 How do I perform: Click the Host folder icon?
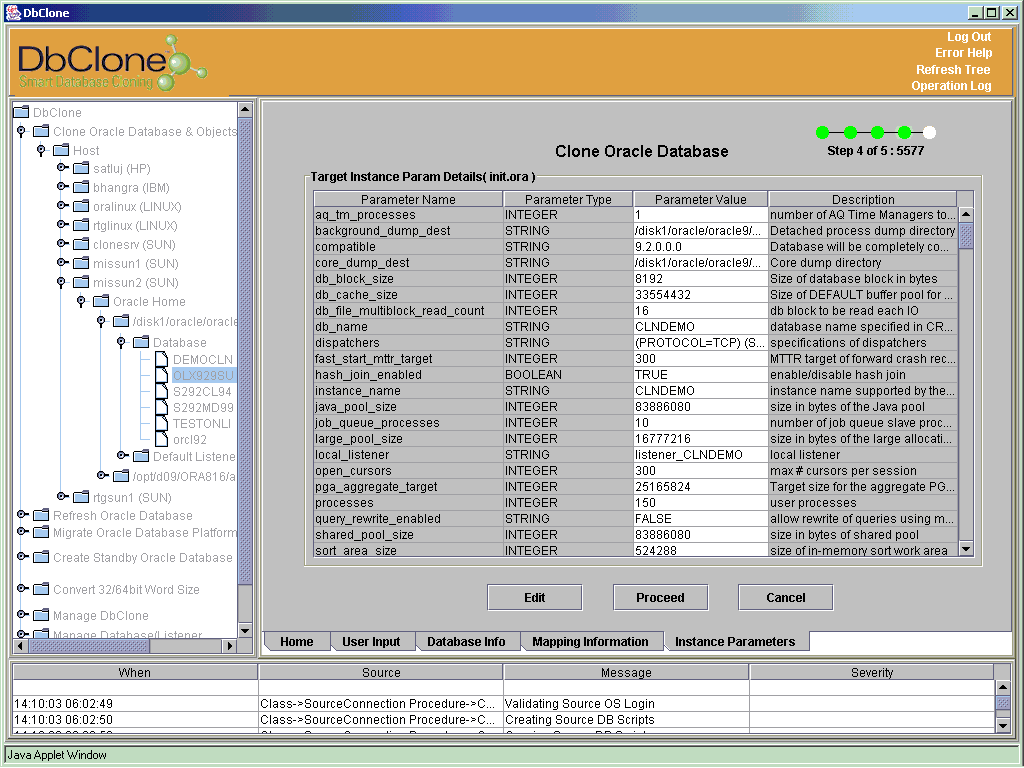click(61, 150)
